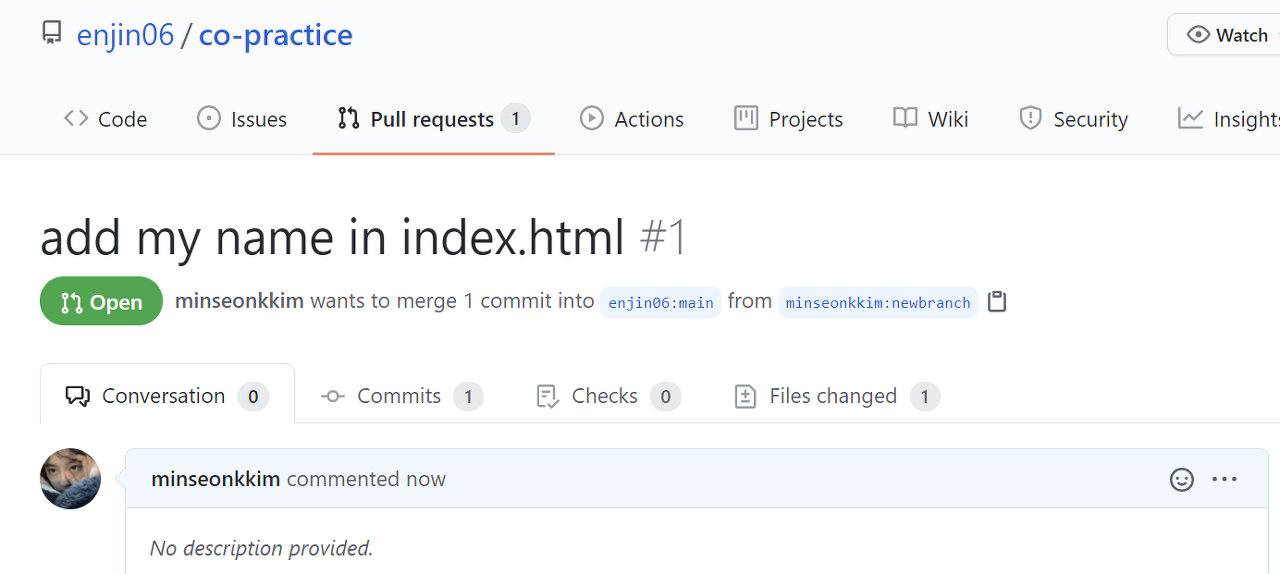
Task: Click the Pull requests counter badge
Action: [x=515, y=119]
